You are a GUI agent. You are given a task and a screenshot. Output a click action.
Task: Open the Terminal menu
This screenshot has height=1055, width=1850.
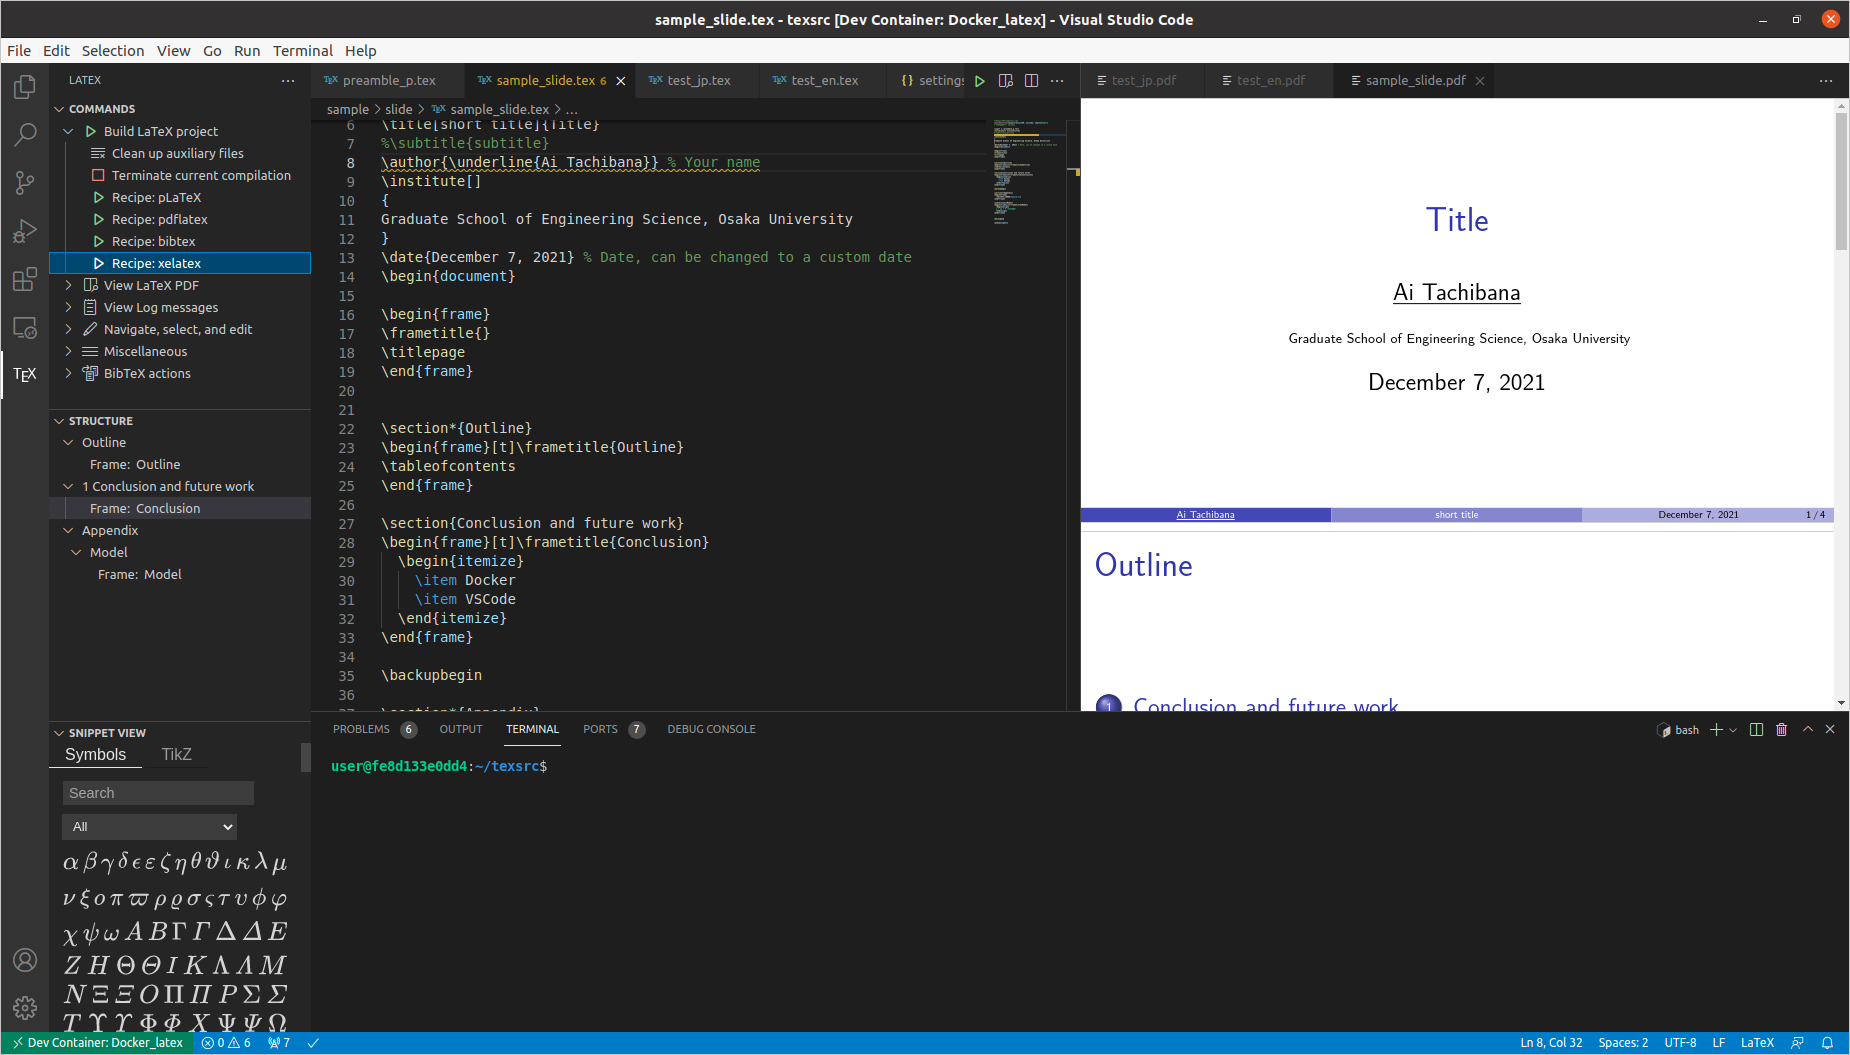(302, 51)
